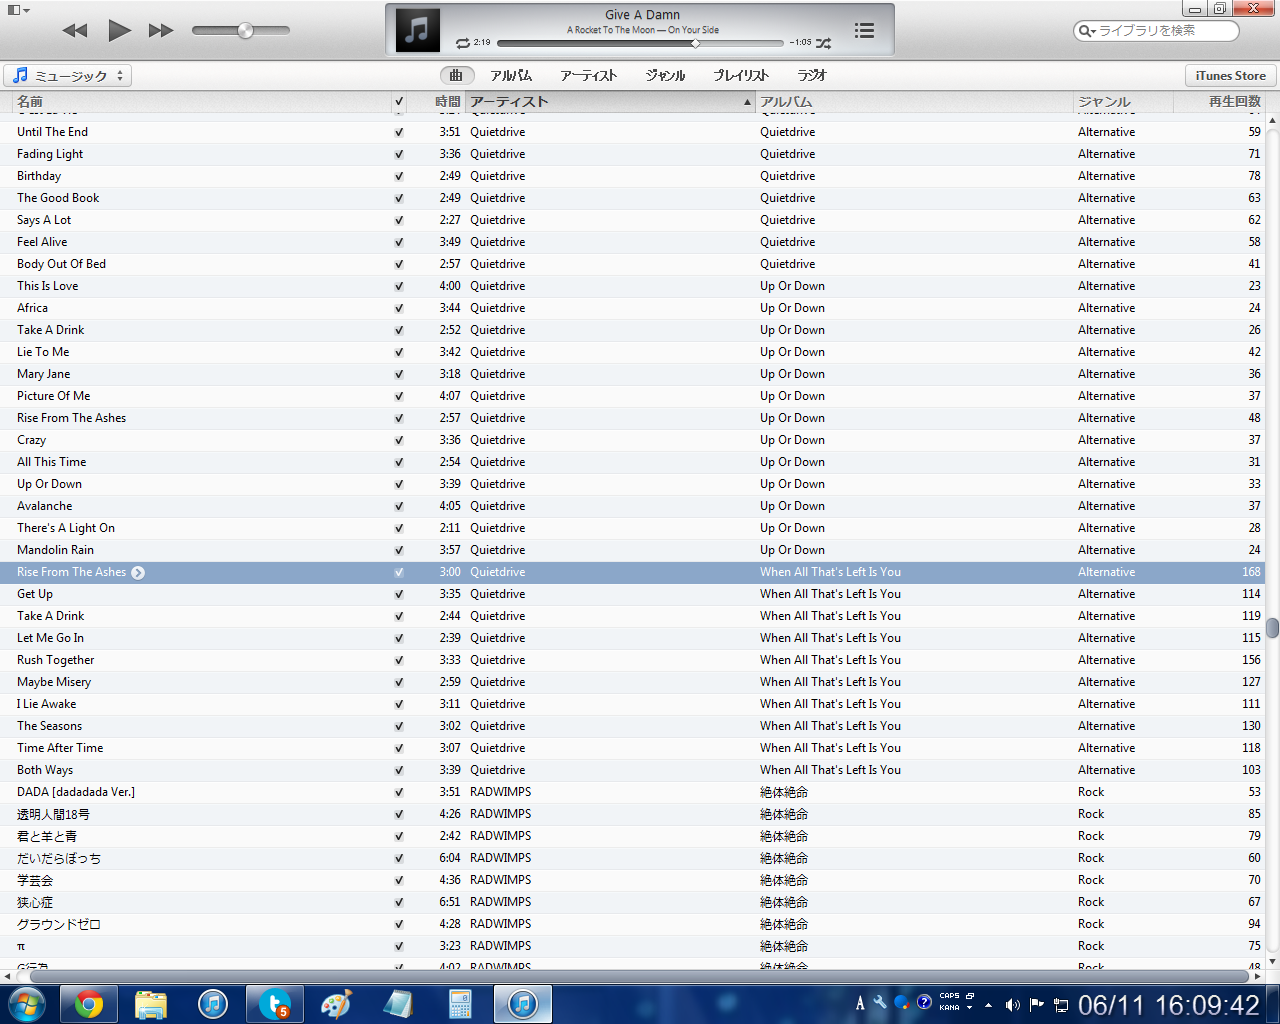Image resolution: width=1280 pixels, height=1024 pixels.
Task: Switch to the ラジオ view tab
Action: [812, 75]
